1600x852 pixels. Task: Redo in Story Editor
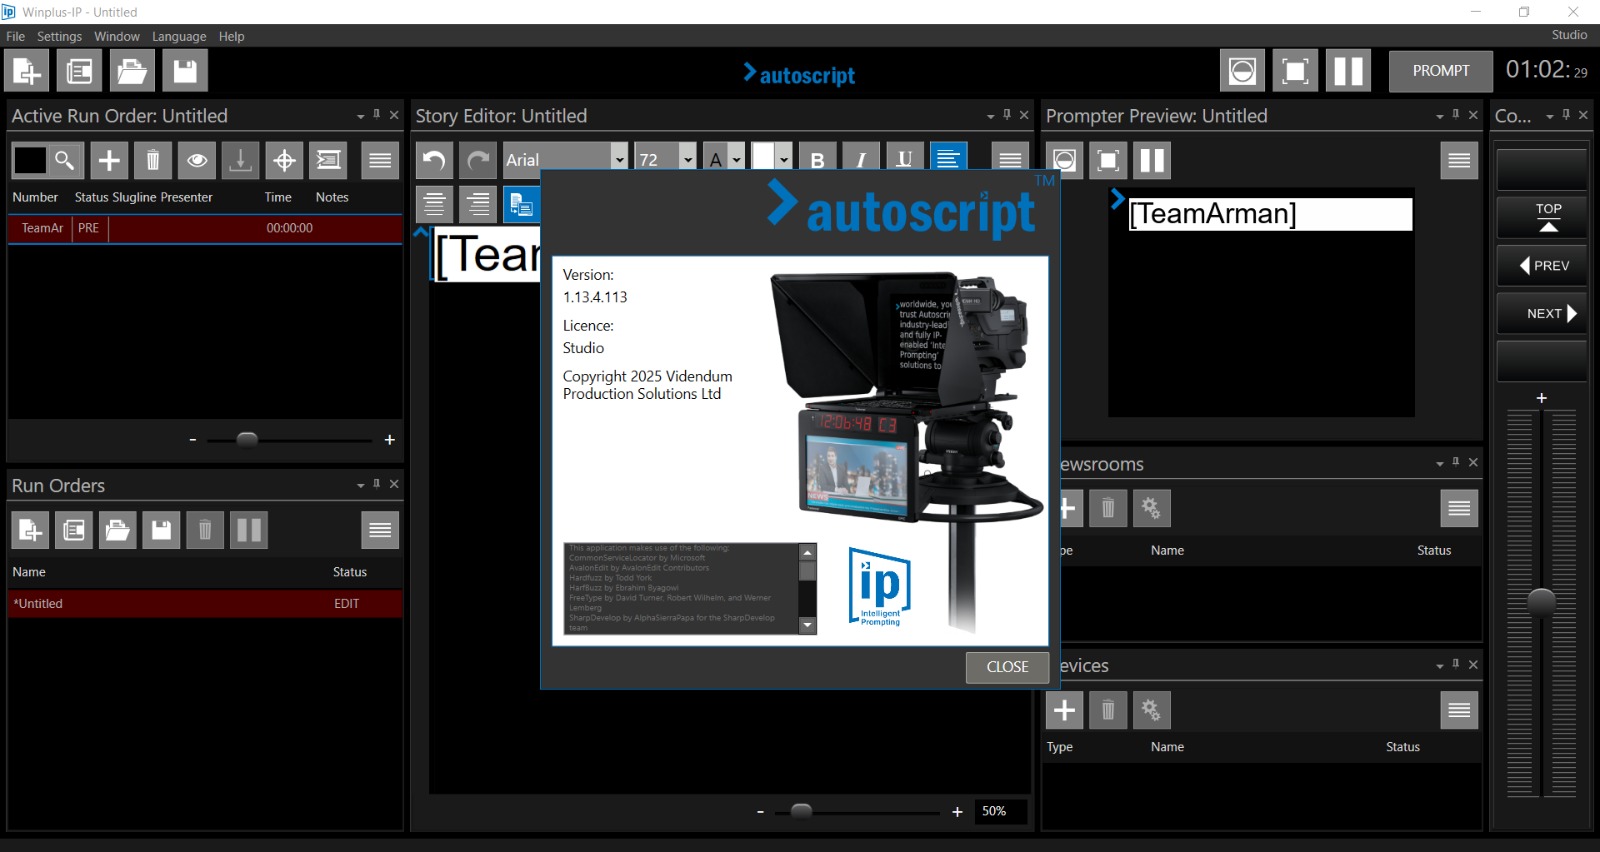[478, 160]
